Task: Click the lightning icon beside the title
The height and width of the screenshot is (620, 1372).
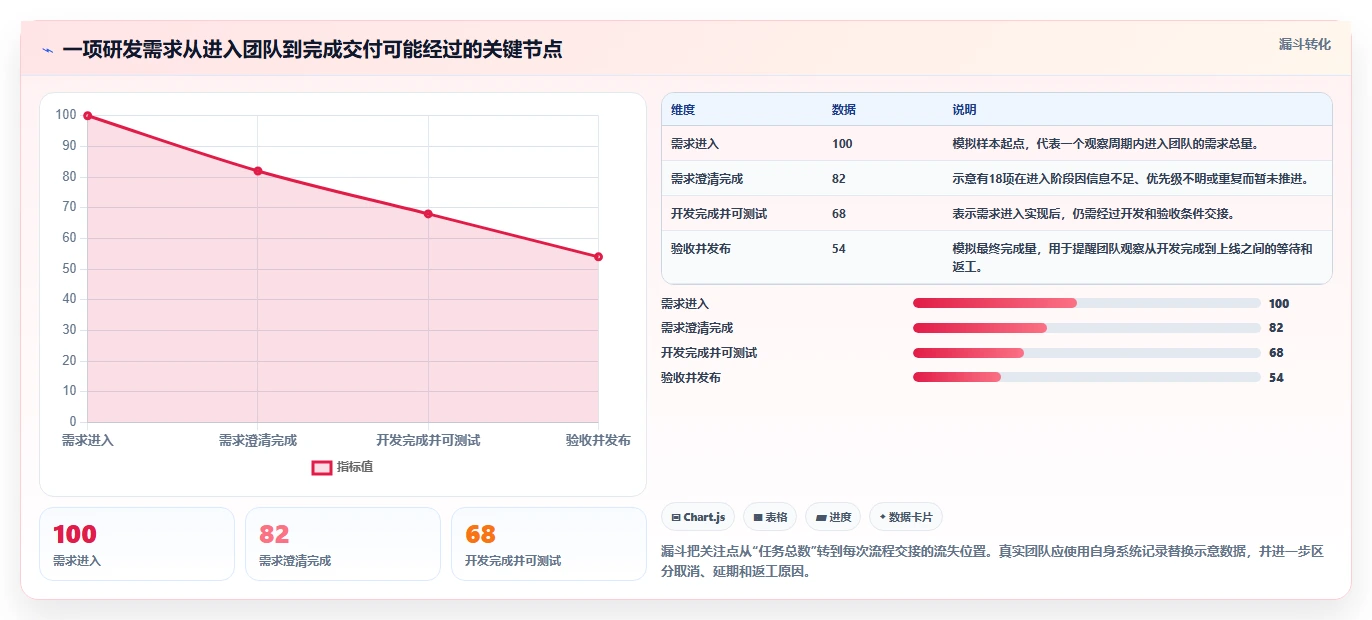Action: pyautogui.click(x=47, y=50)
